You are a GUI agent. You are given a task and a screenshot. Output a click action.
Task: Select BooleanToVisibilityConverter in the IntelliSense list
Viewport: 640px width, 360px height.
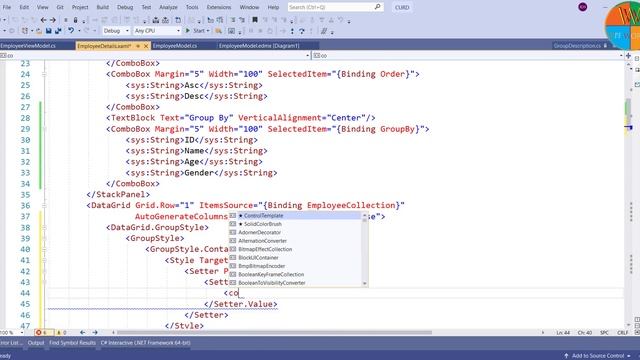(x=295, y=283)
